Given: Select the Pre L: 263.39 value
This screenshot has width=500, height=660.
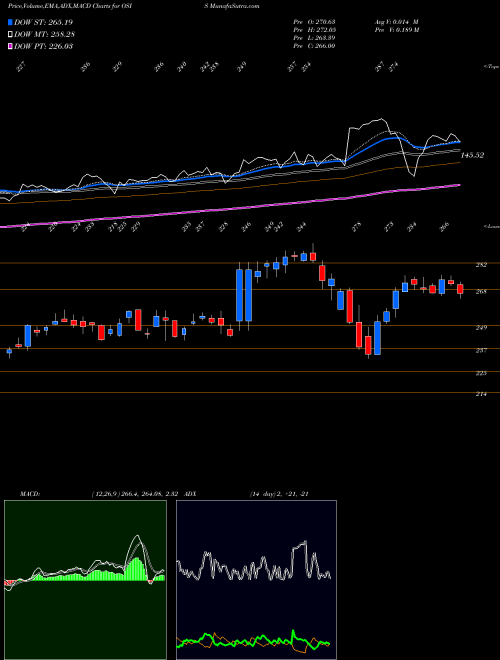Looking at the screenshot, I should tap(314, 38).
